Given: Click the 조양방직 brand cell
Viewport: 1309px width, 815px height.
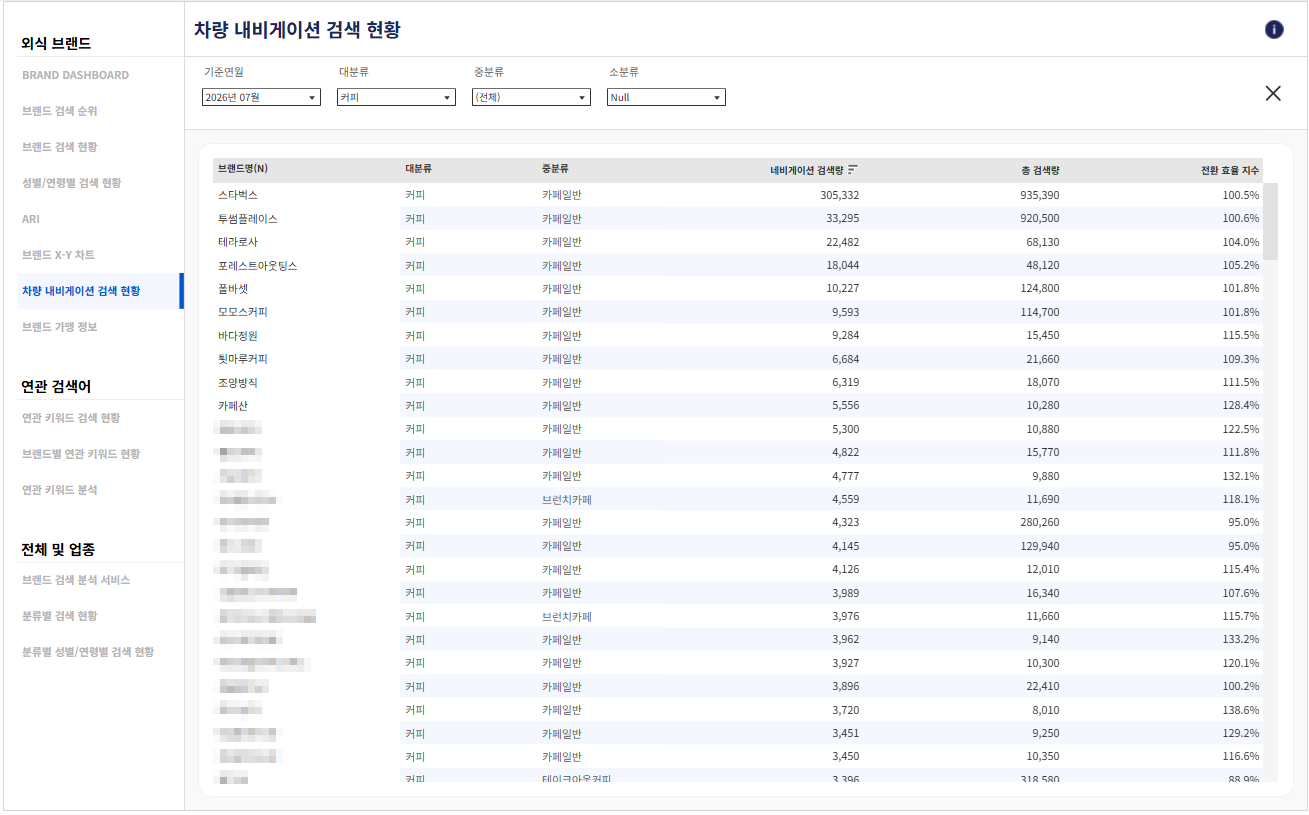Looking at the screenshot, I should tap(237, 383).
